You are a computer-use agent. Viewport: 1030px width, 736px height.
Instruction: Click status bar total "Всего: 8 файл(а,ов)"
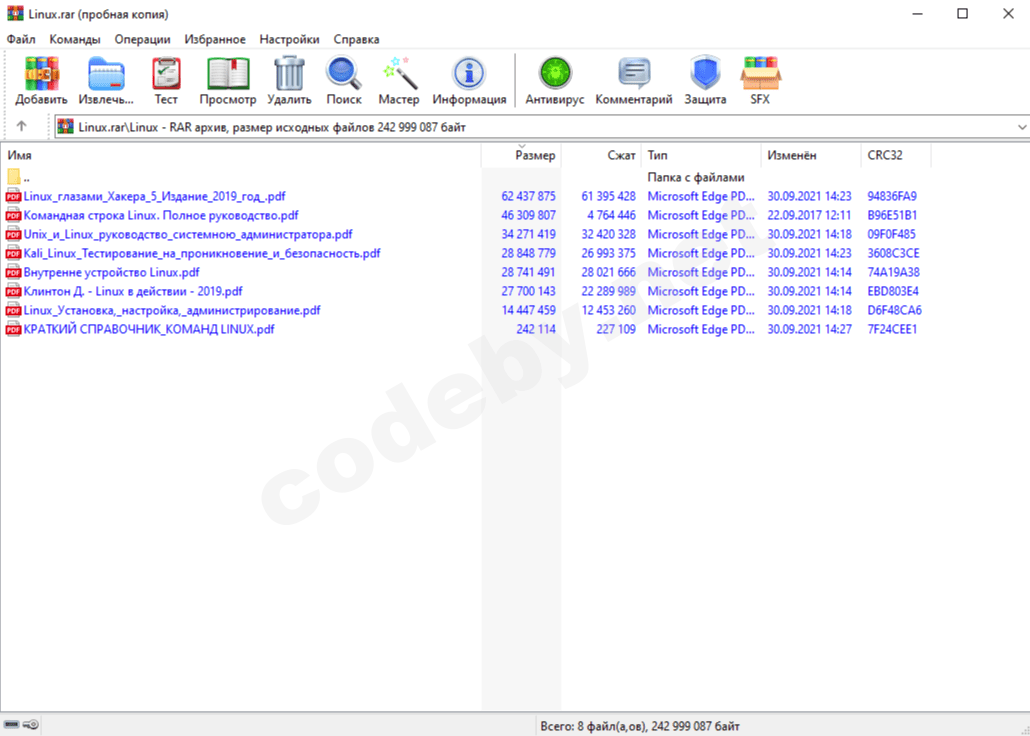(593, 726)
